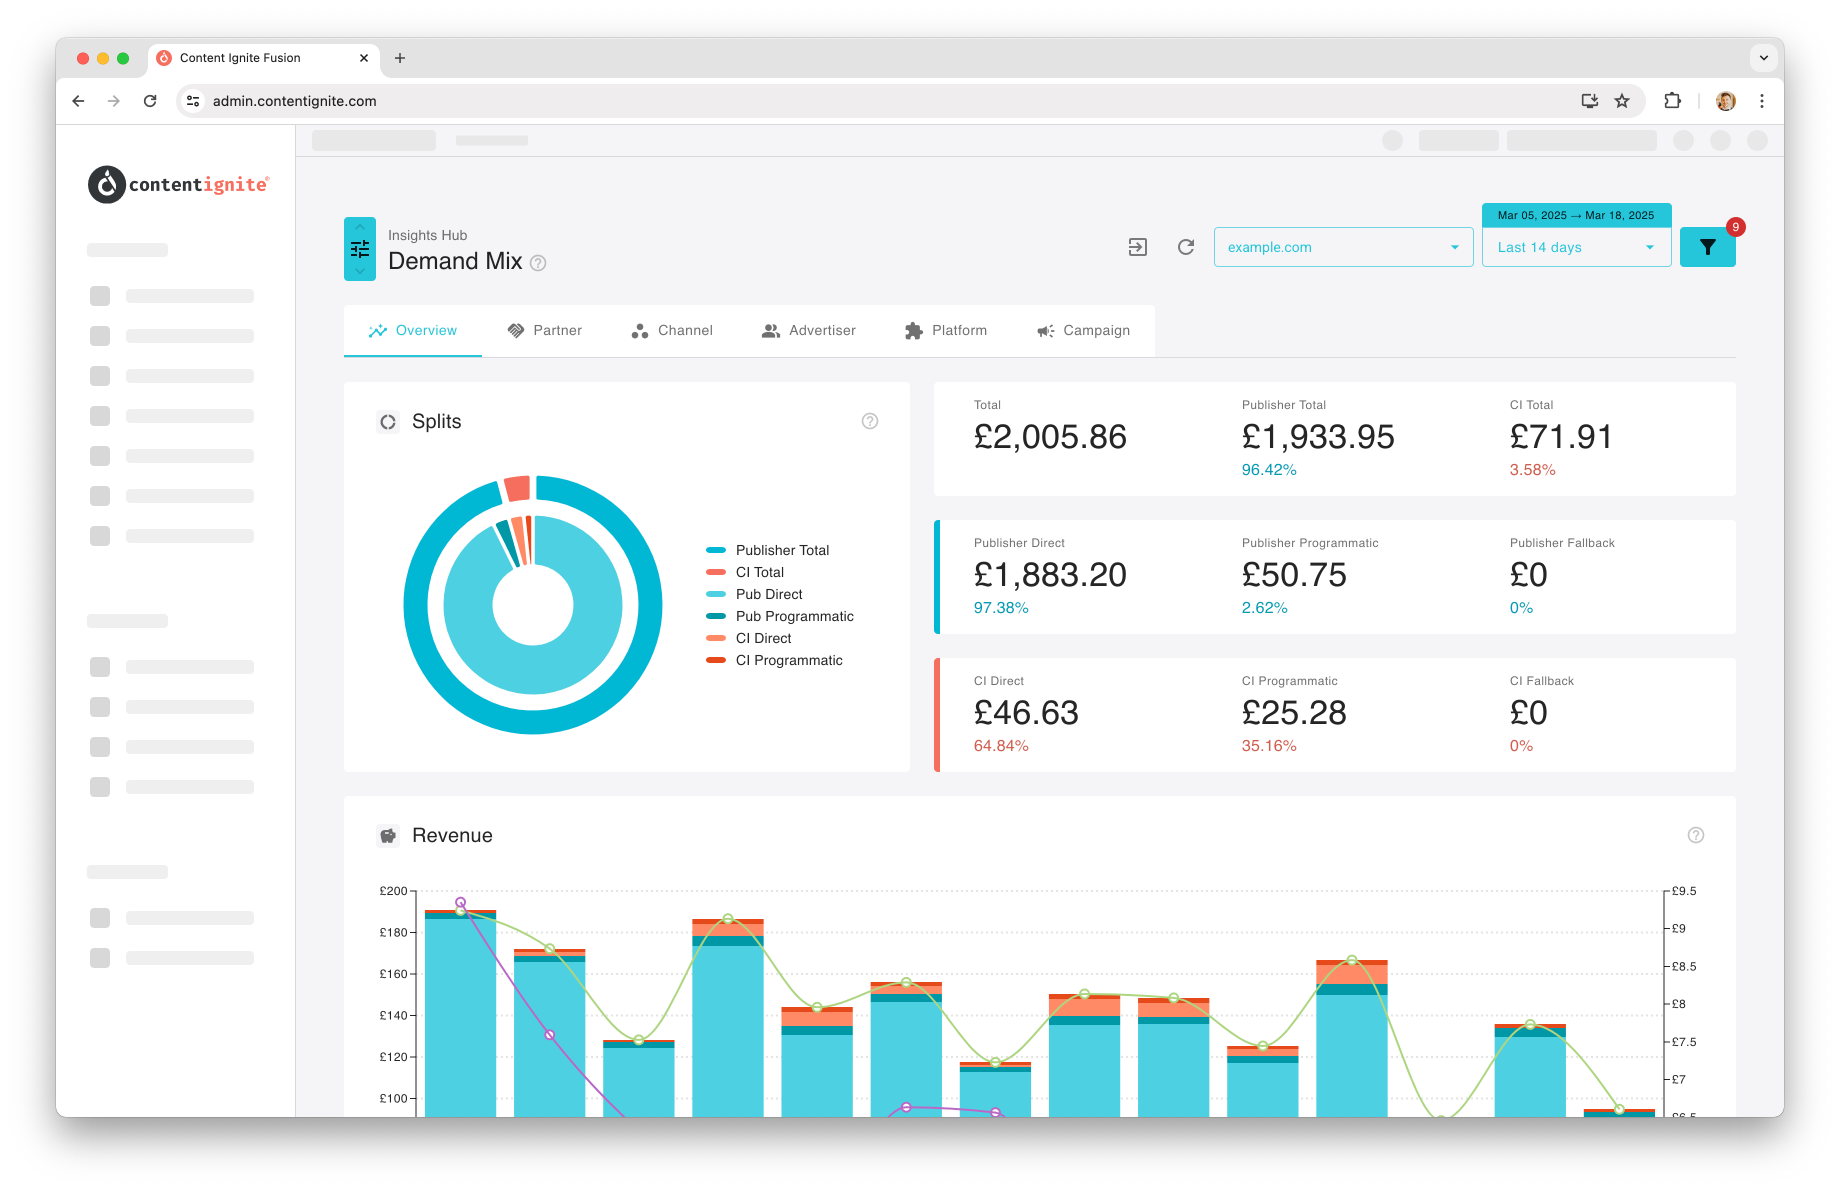Click the Publisher Programmatic £50.75 value
This screenshot has height=1191, width=1840.
1294,575
